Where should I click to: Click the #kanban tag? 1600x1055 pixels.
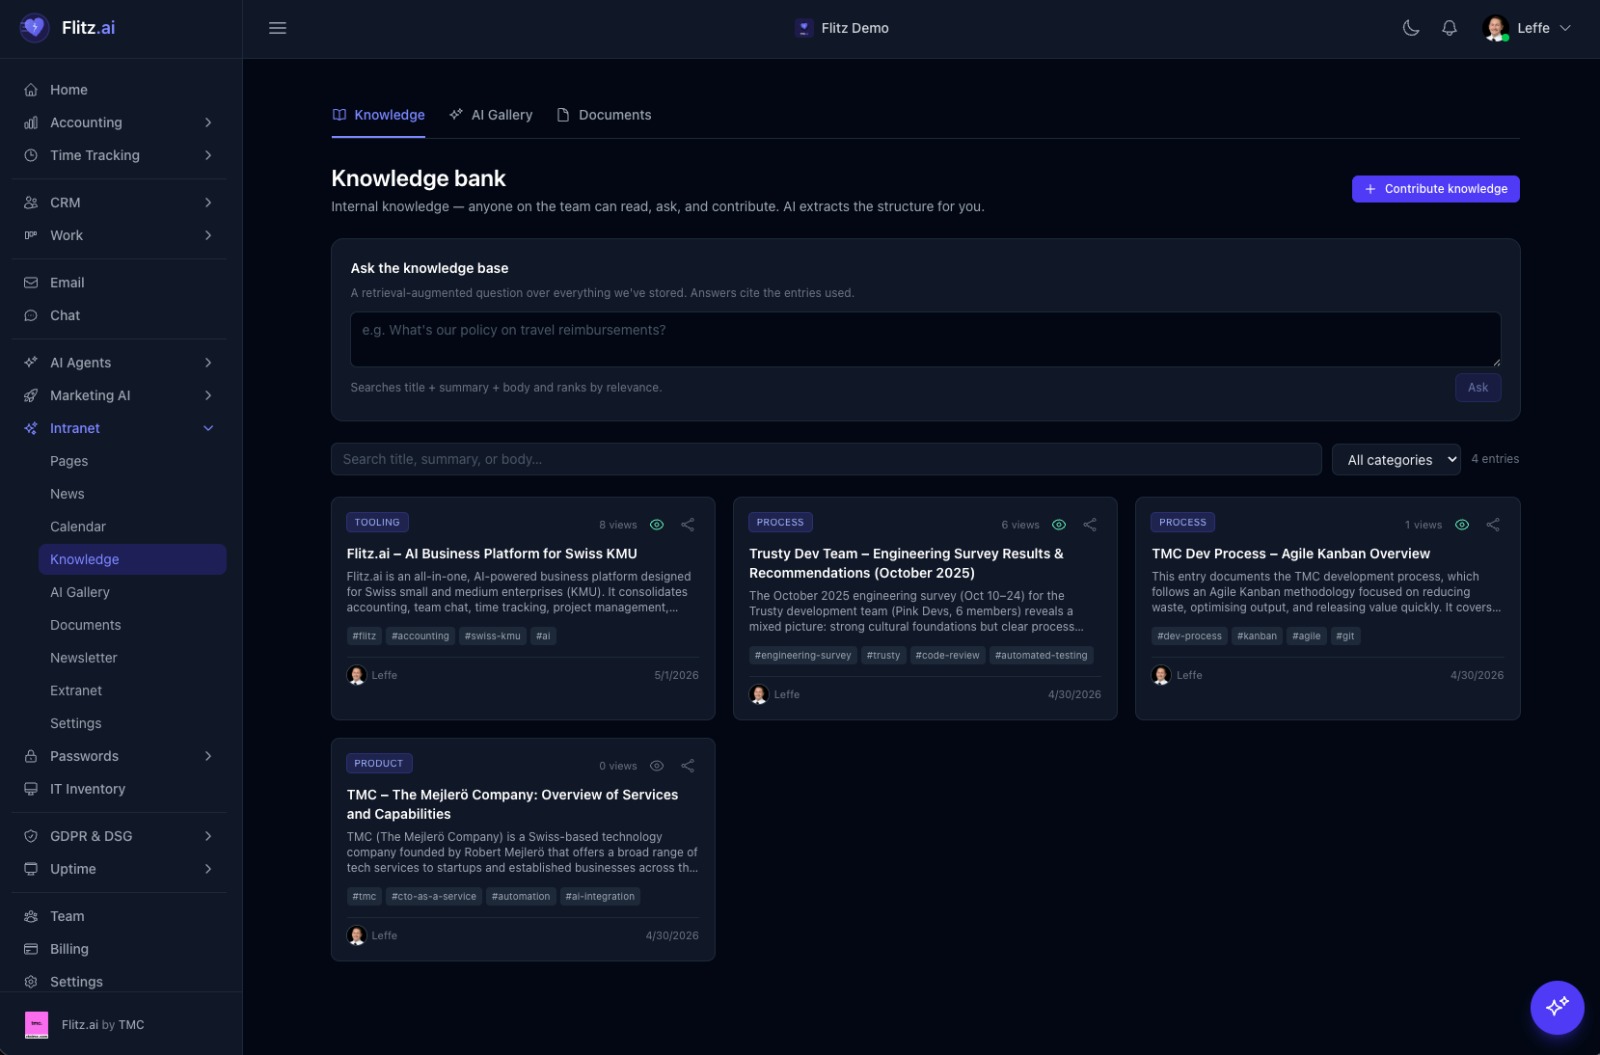[x=1257, y=637]
